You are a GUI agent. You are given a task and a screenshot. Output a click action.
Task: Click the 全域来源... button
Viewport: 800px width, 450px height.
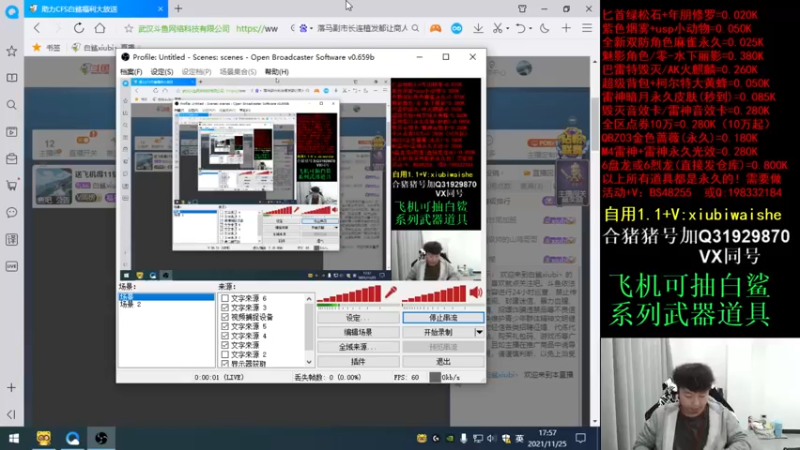point(358,347)
